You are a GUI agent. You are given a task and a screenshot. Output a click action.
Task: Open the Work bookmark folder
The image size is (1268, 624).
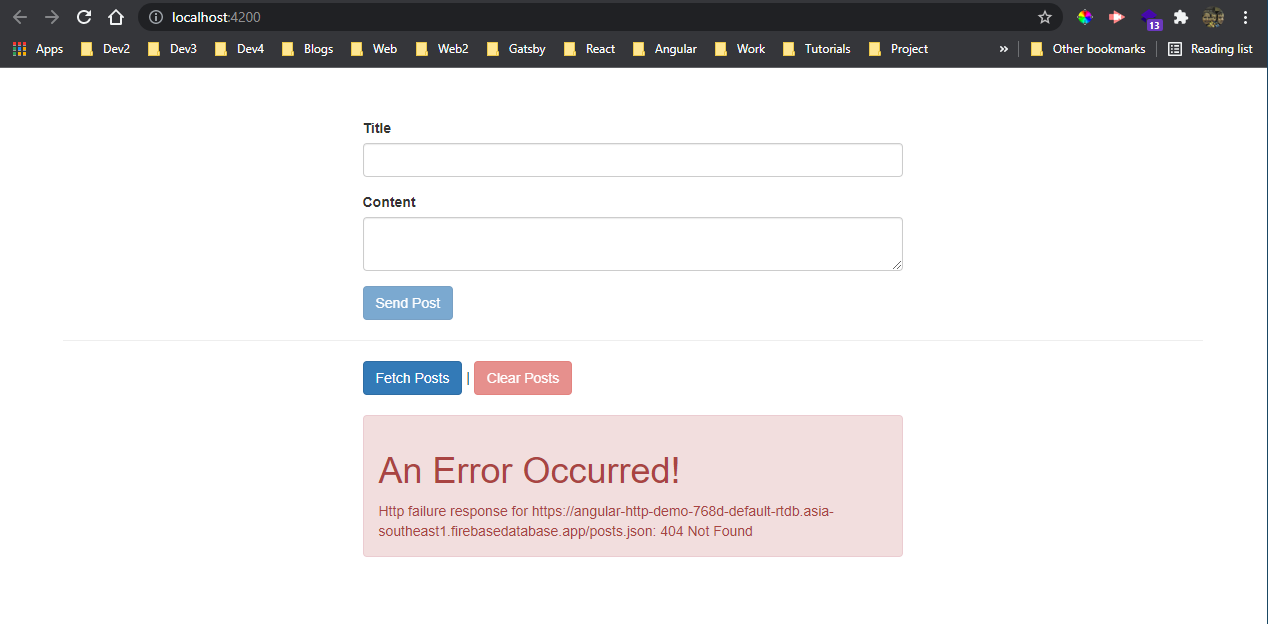click(739, 48)
